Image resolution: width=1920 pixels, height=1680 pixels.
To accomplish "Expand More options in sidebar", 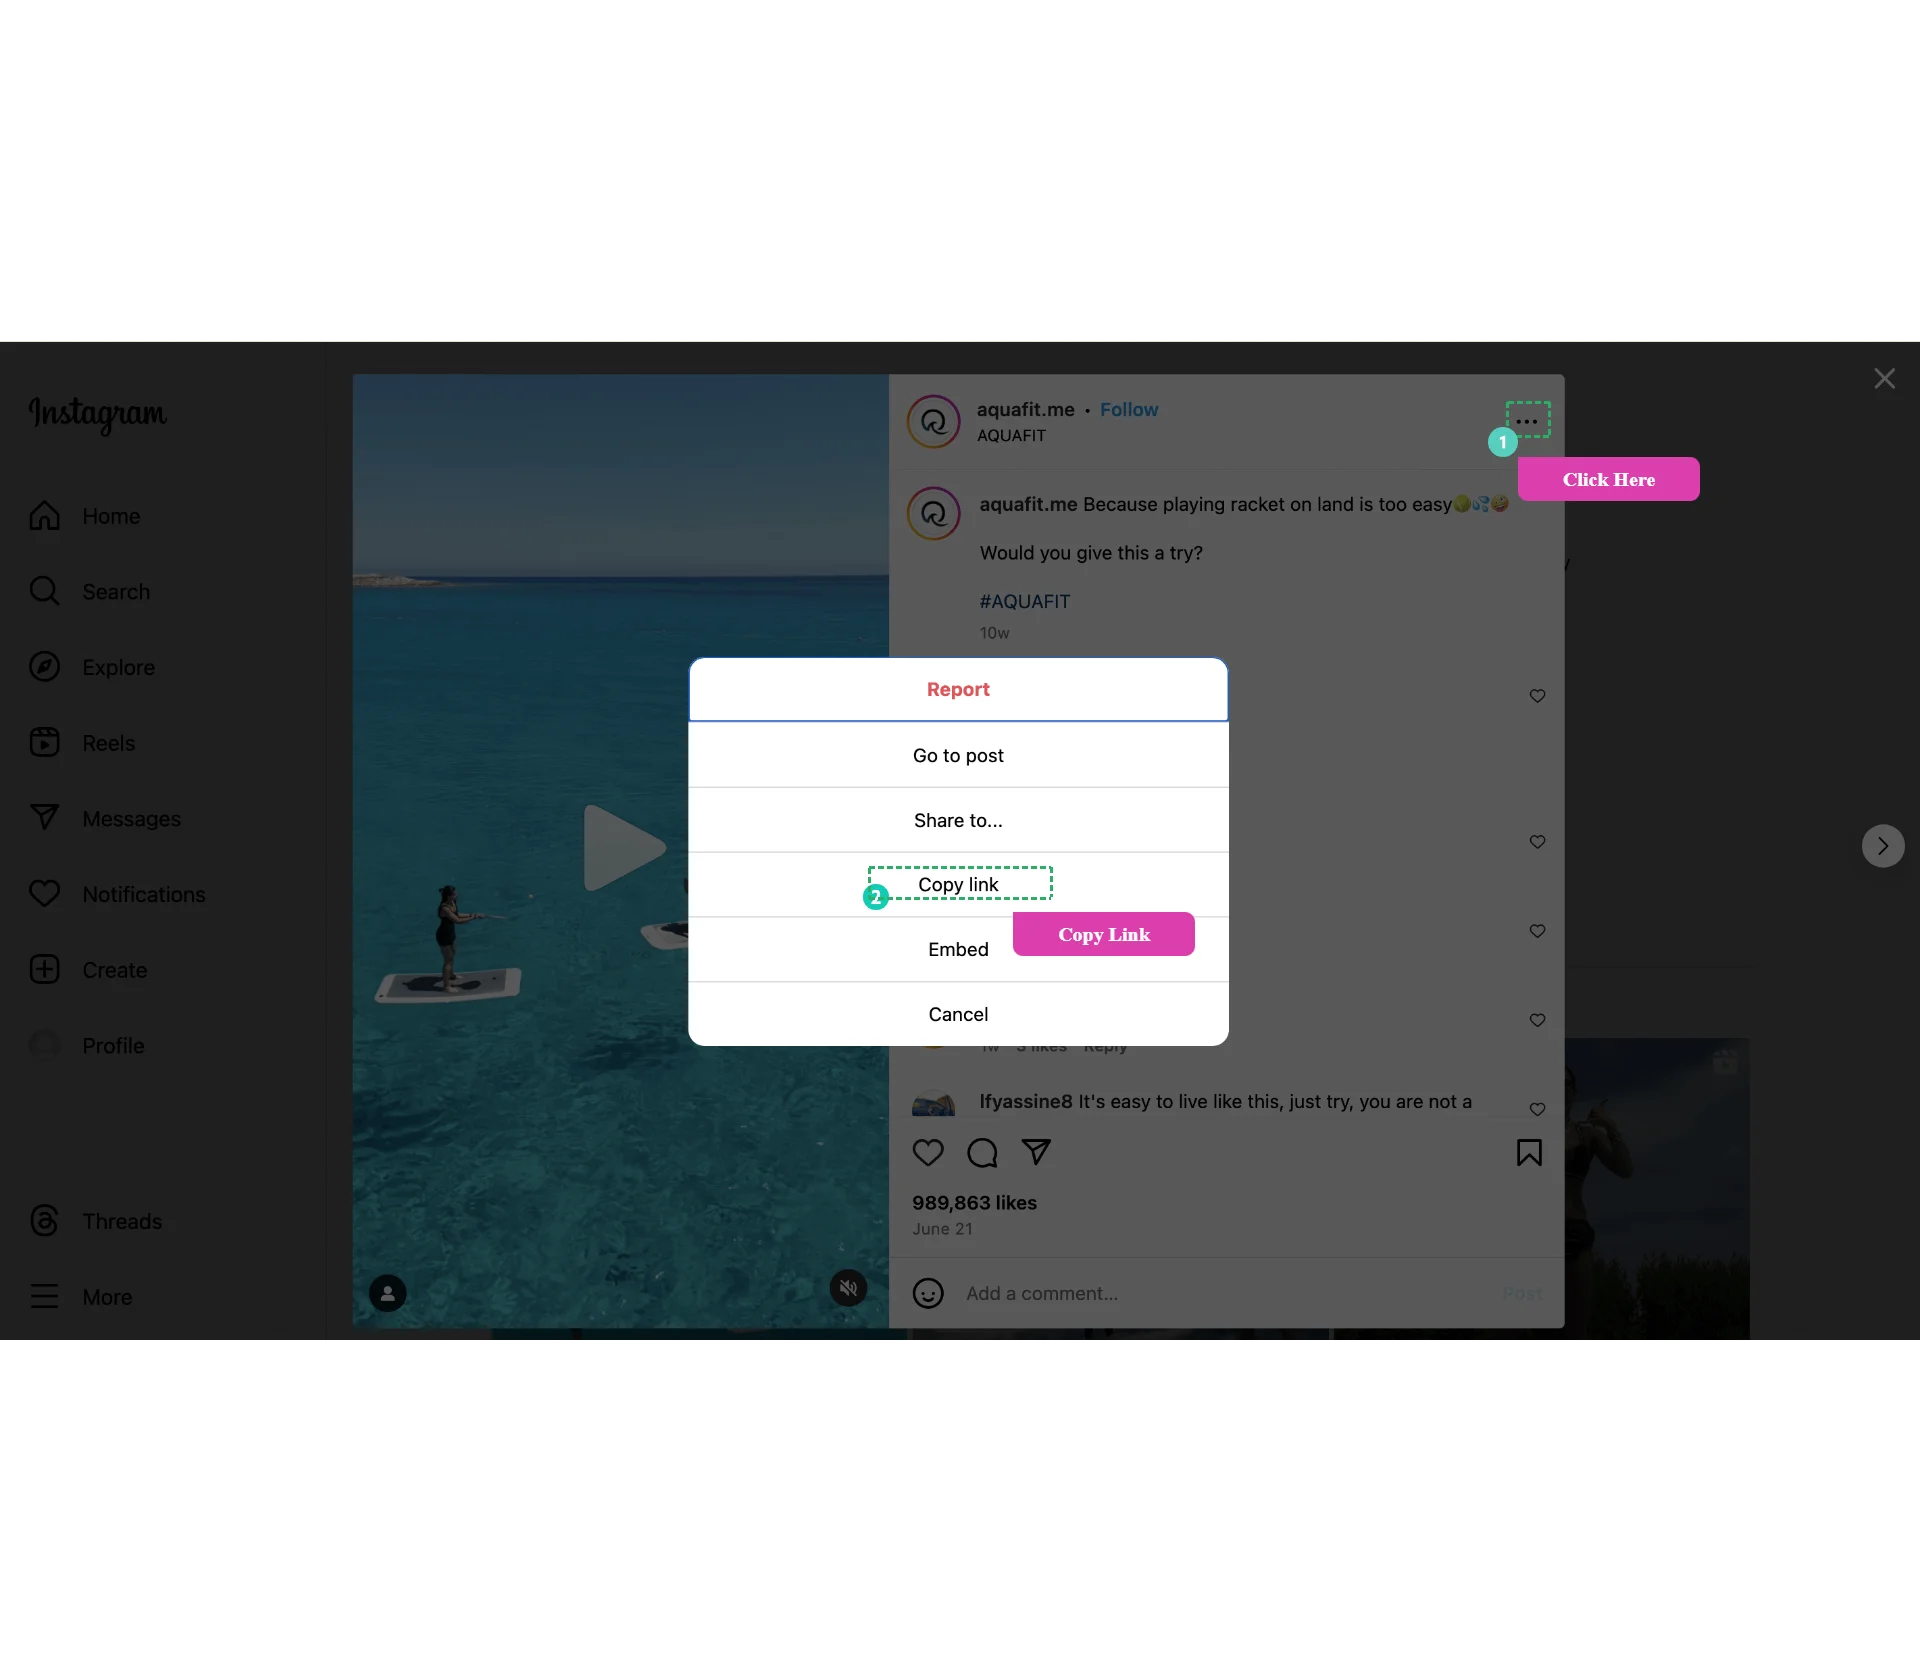I will [x=106, y=1296].
